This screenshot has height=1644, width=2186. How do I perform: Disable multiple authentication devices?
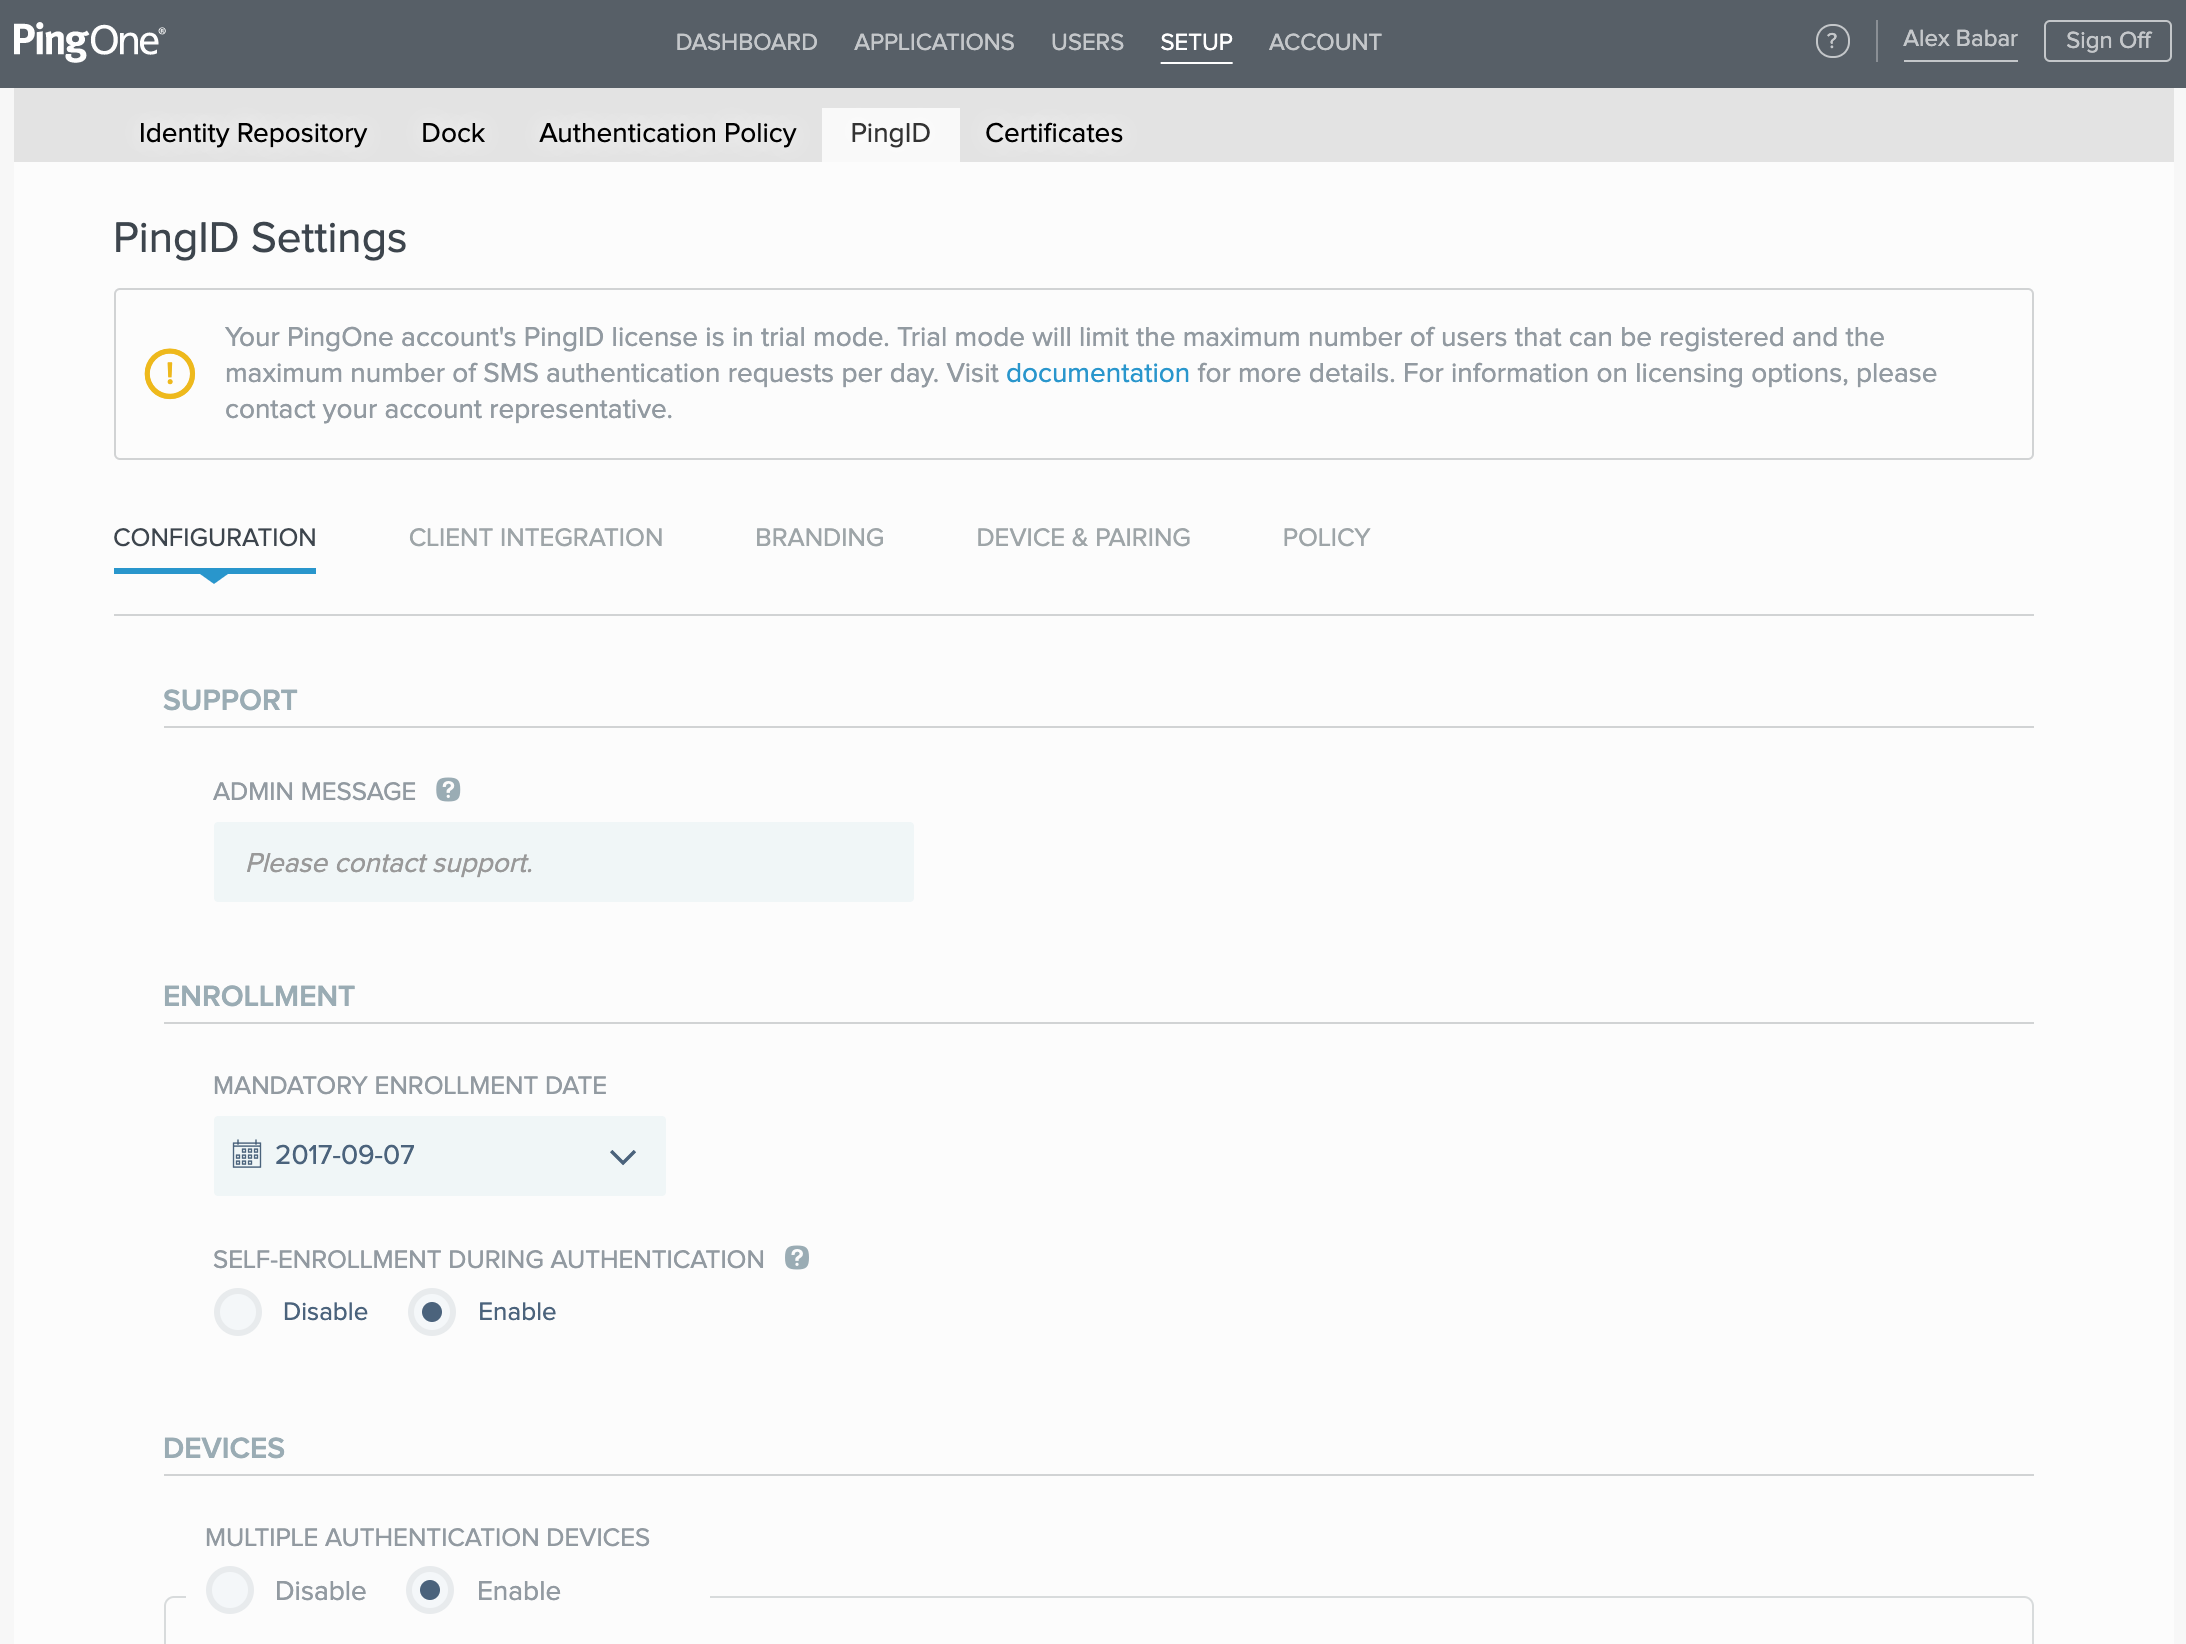click(x=230, y=1590)
